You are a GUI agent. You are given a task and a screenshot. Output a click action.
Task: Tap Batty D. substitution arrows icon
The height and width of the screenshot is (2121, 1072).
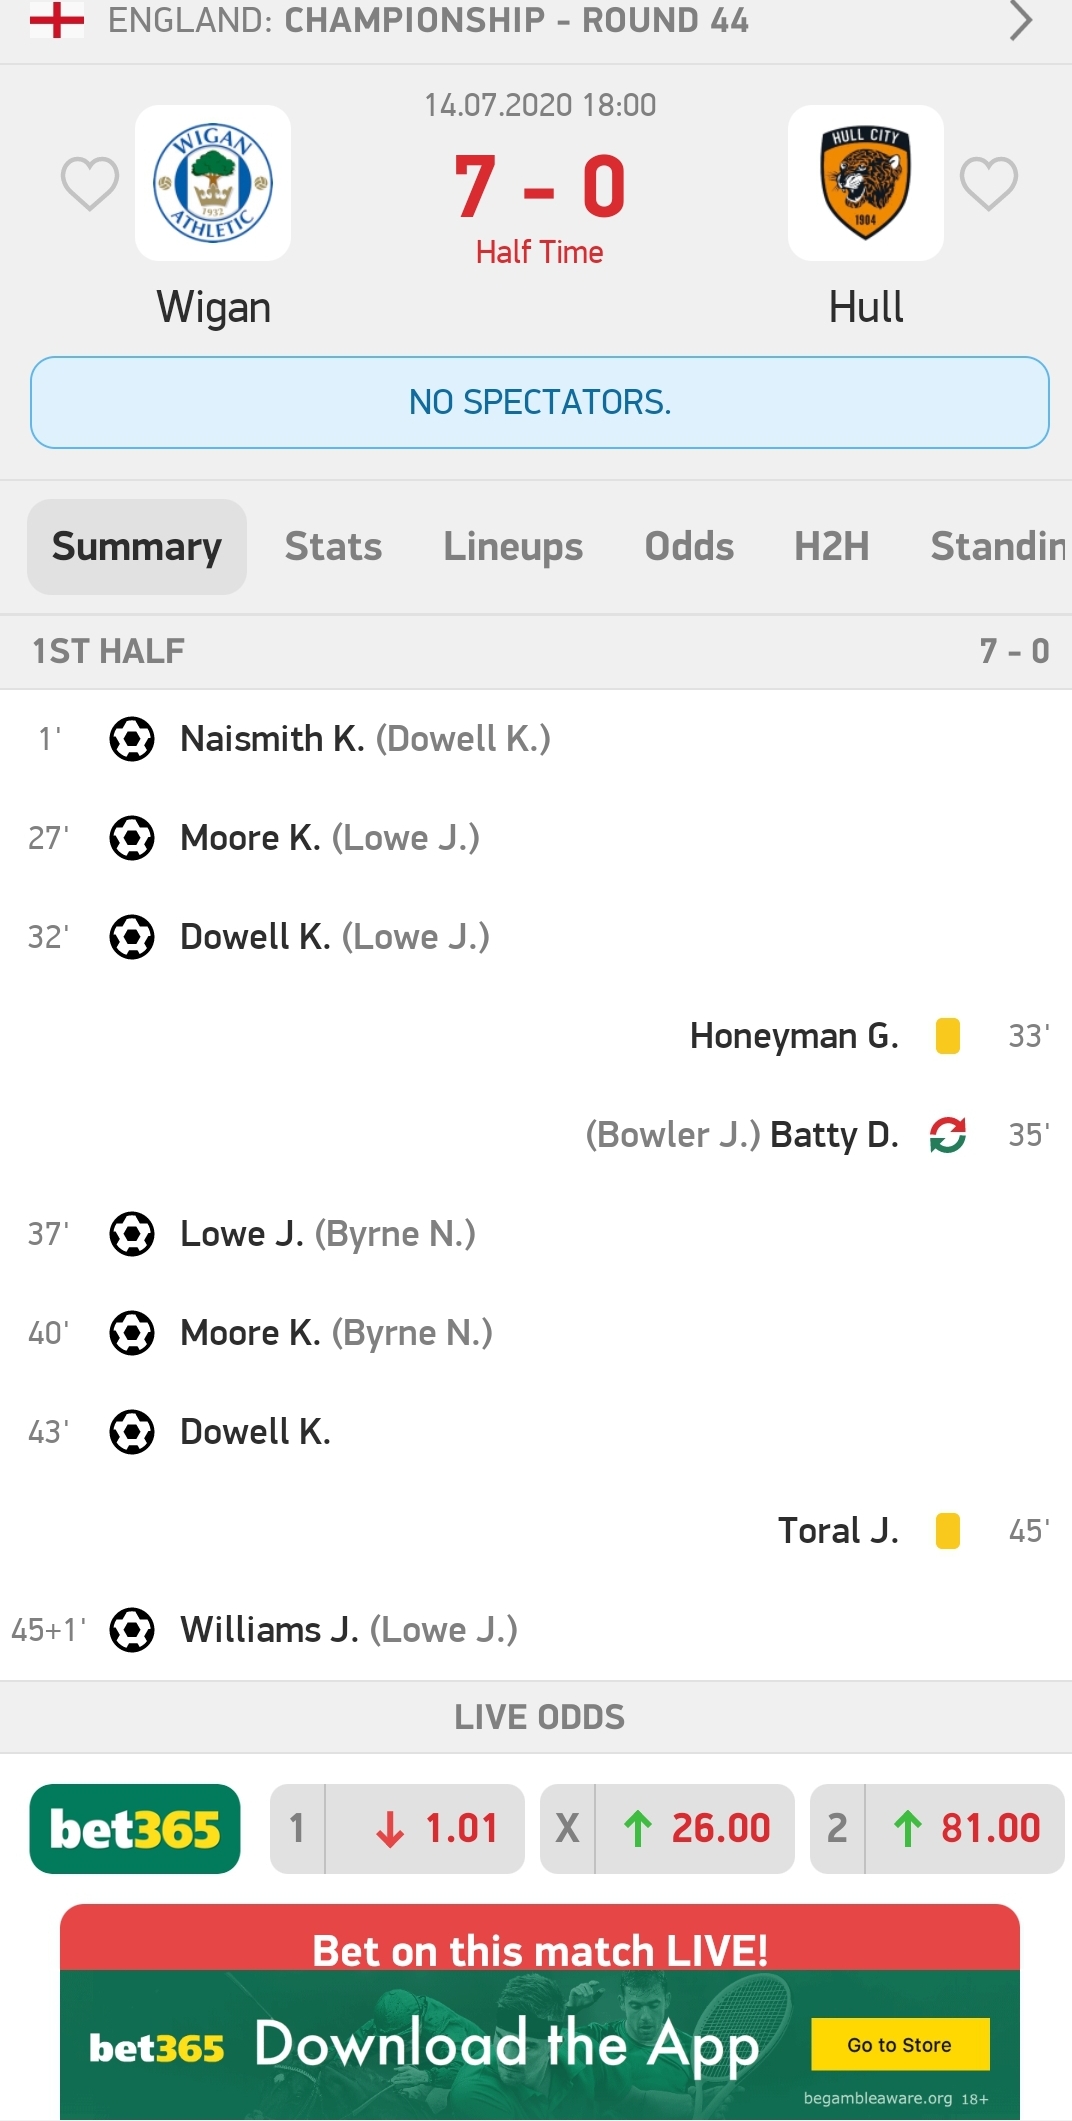point(947,1135)
